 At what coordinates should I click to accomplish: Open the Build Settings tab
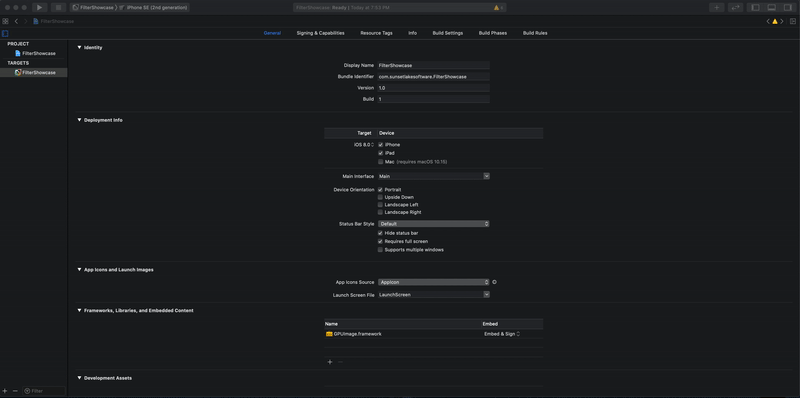tap(447, 33)
